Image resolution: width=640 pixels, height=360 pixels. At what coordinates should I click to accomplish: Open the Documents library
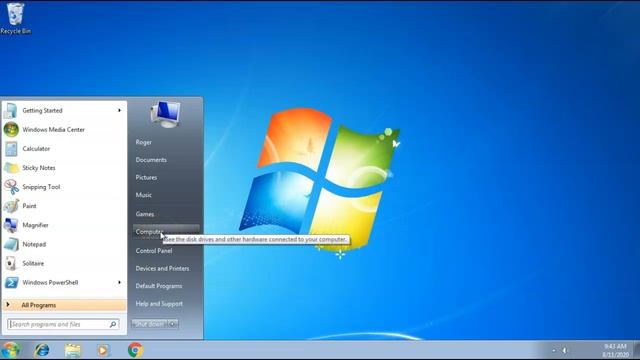point(151,160)
